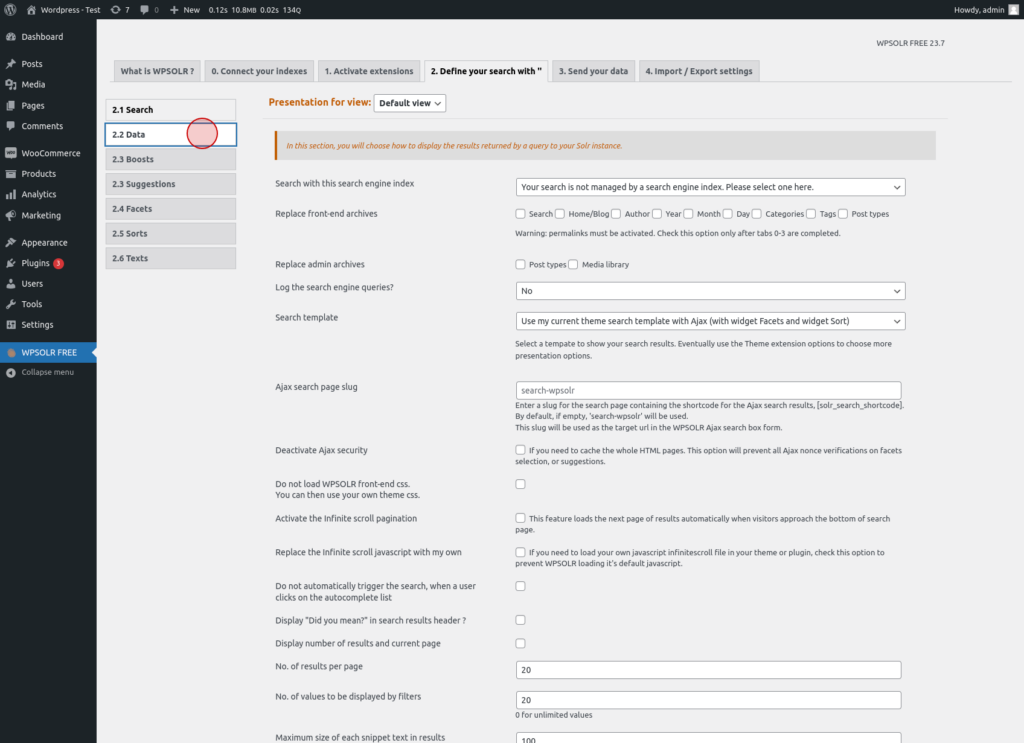Open the 2.3 Boosts section
The image size is (1024, 743).
coord(170,159)
